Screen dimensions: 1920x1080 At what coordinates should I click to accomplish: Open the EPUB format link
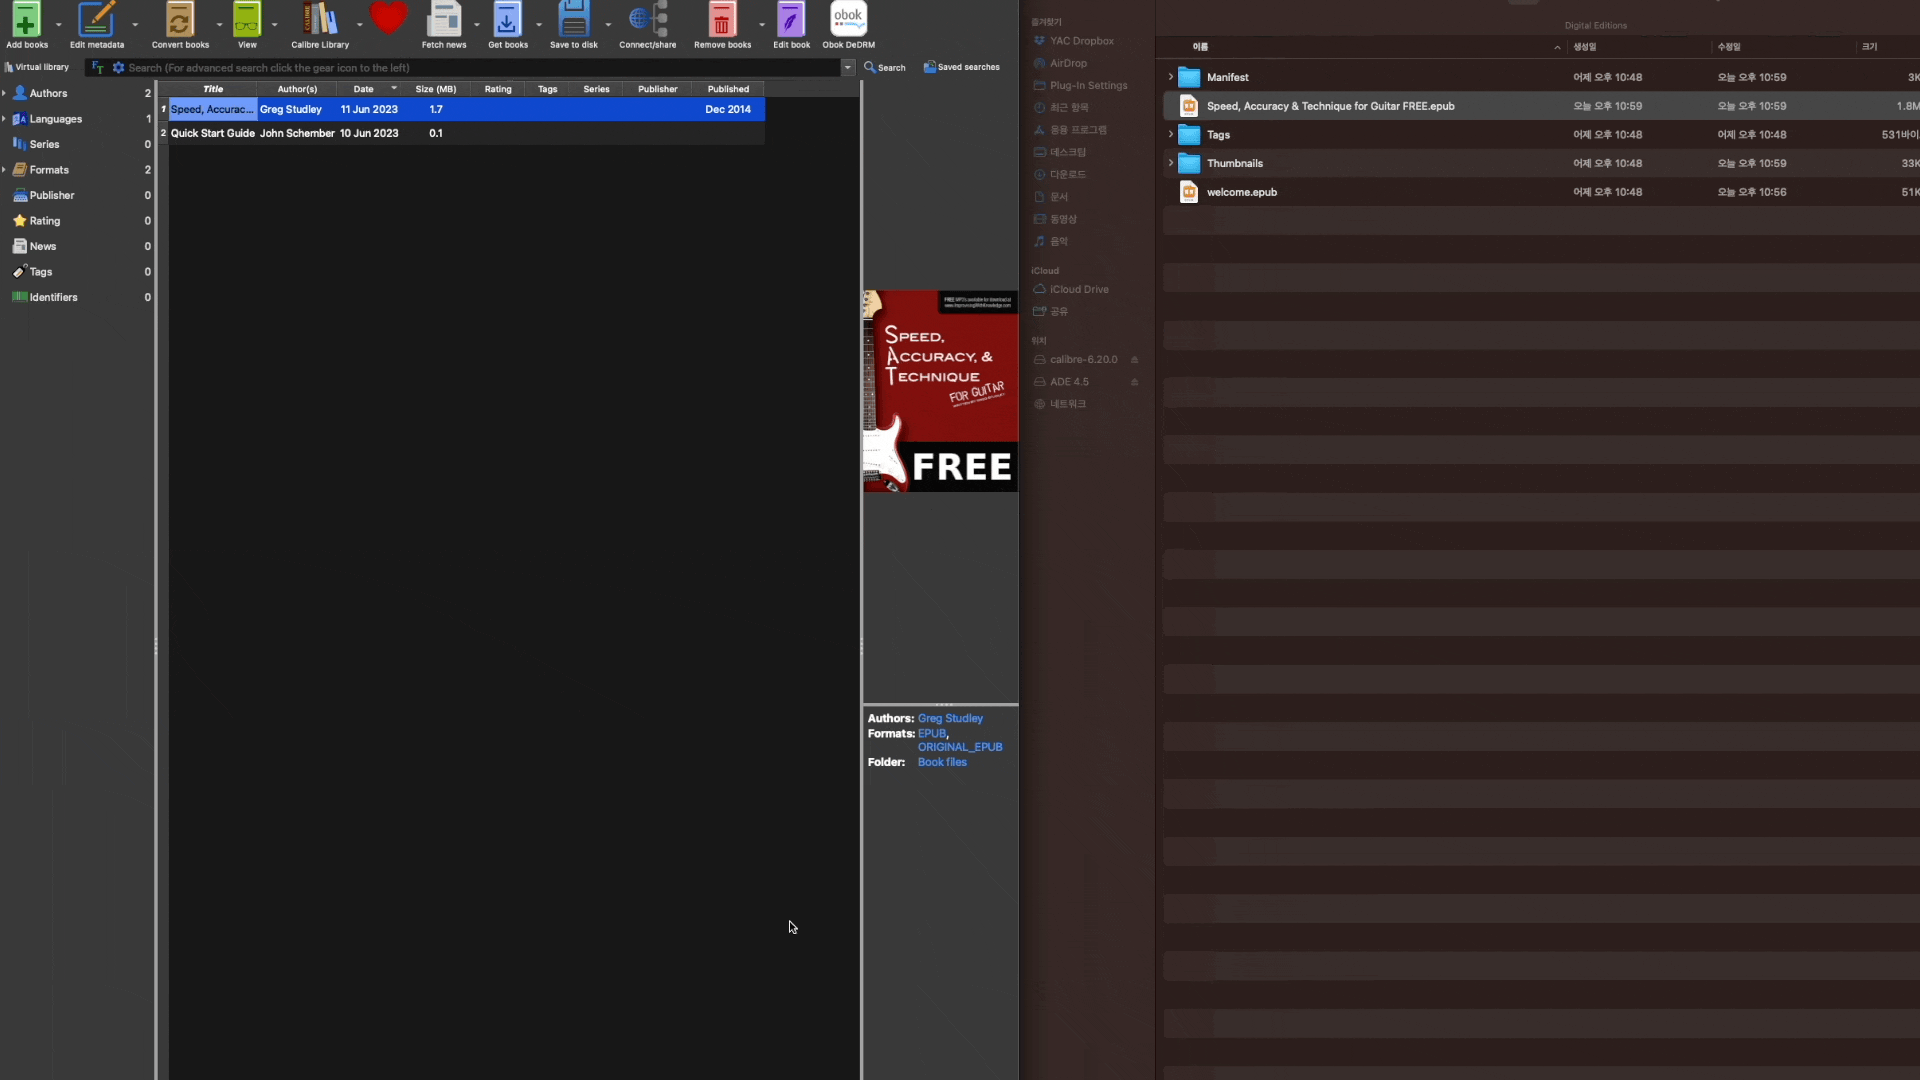coord(931,733)
